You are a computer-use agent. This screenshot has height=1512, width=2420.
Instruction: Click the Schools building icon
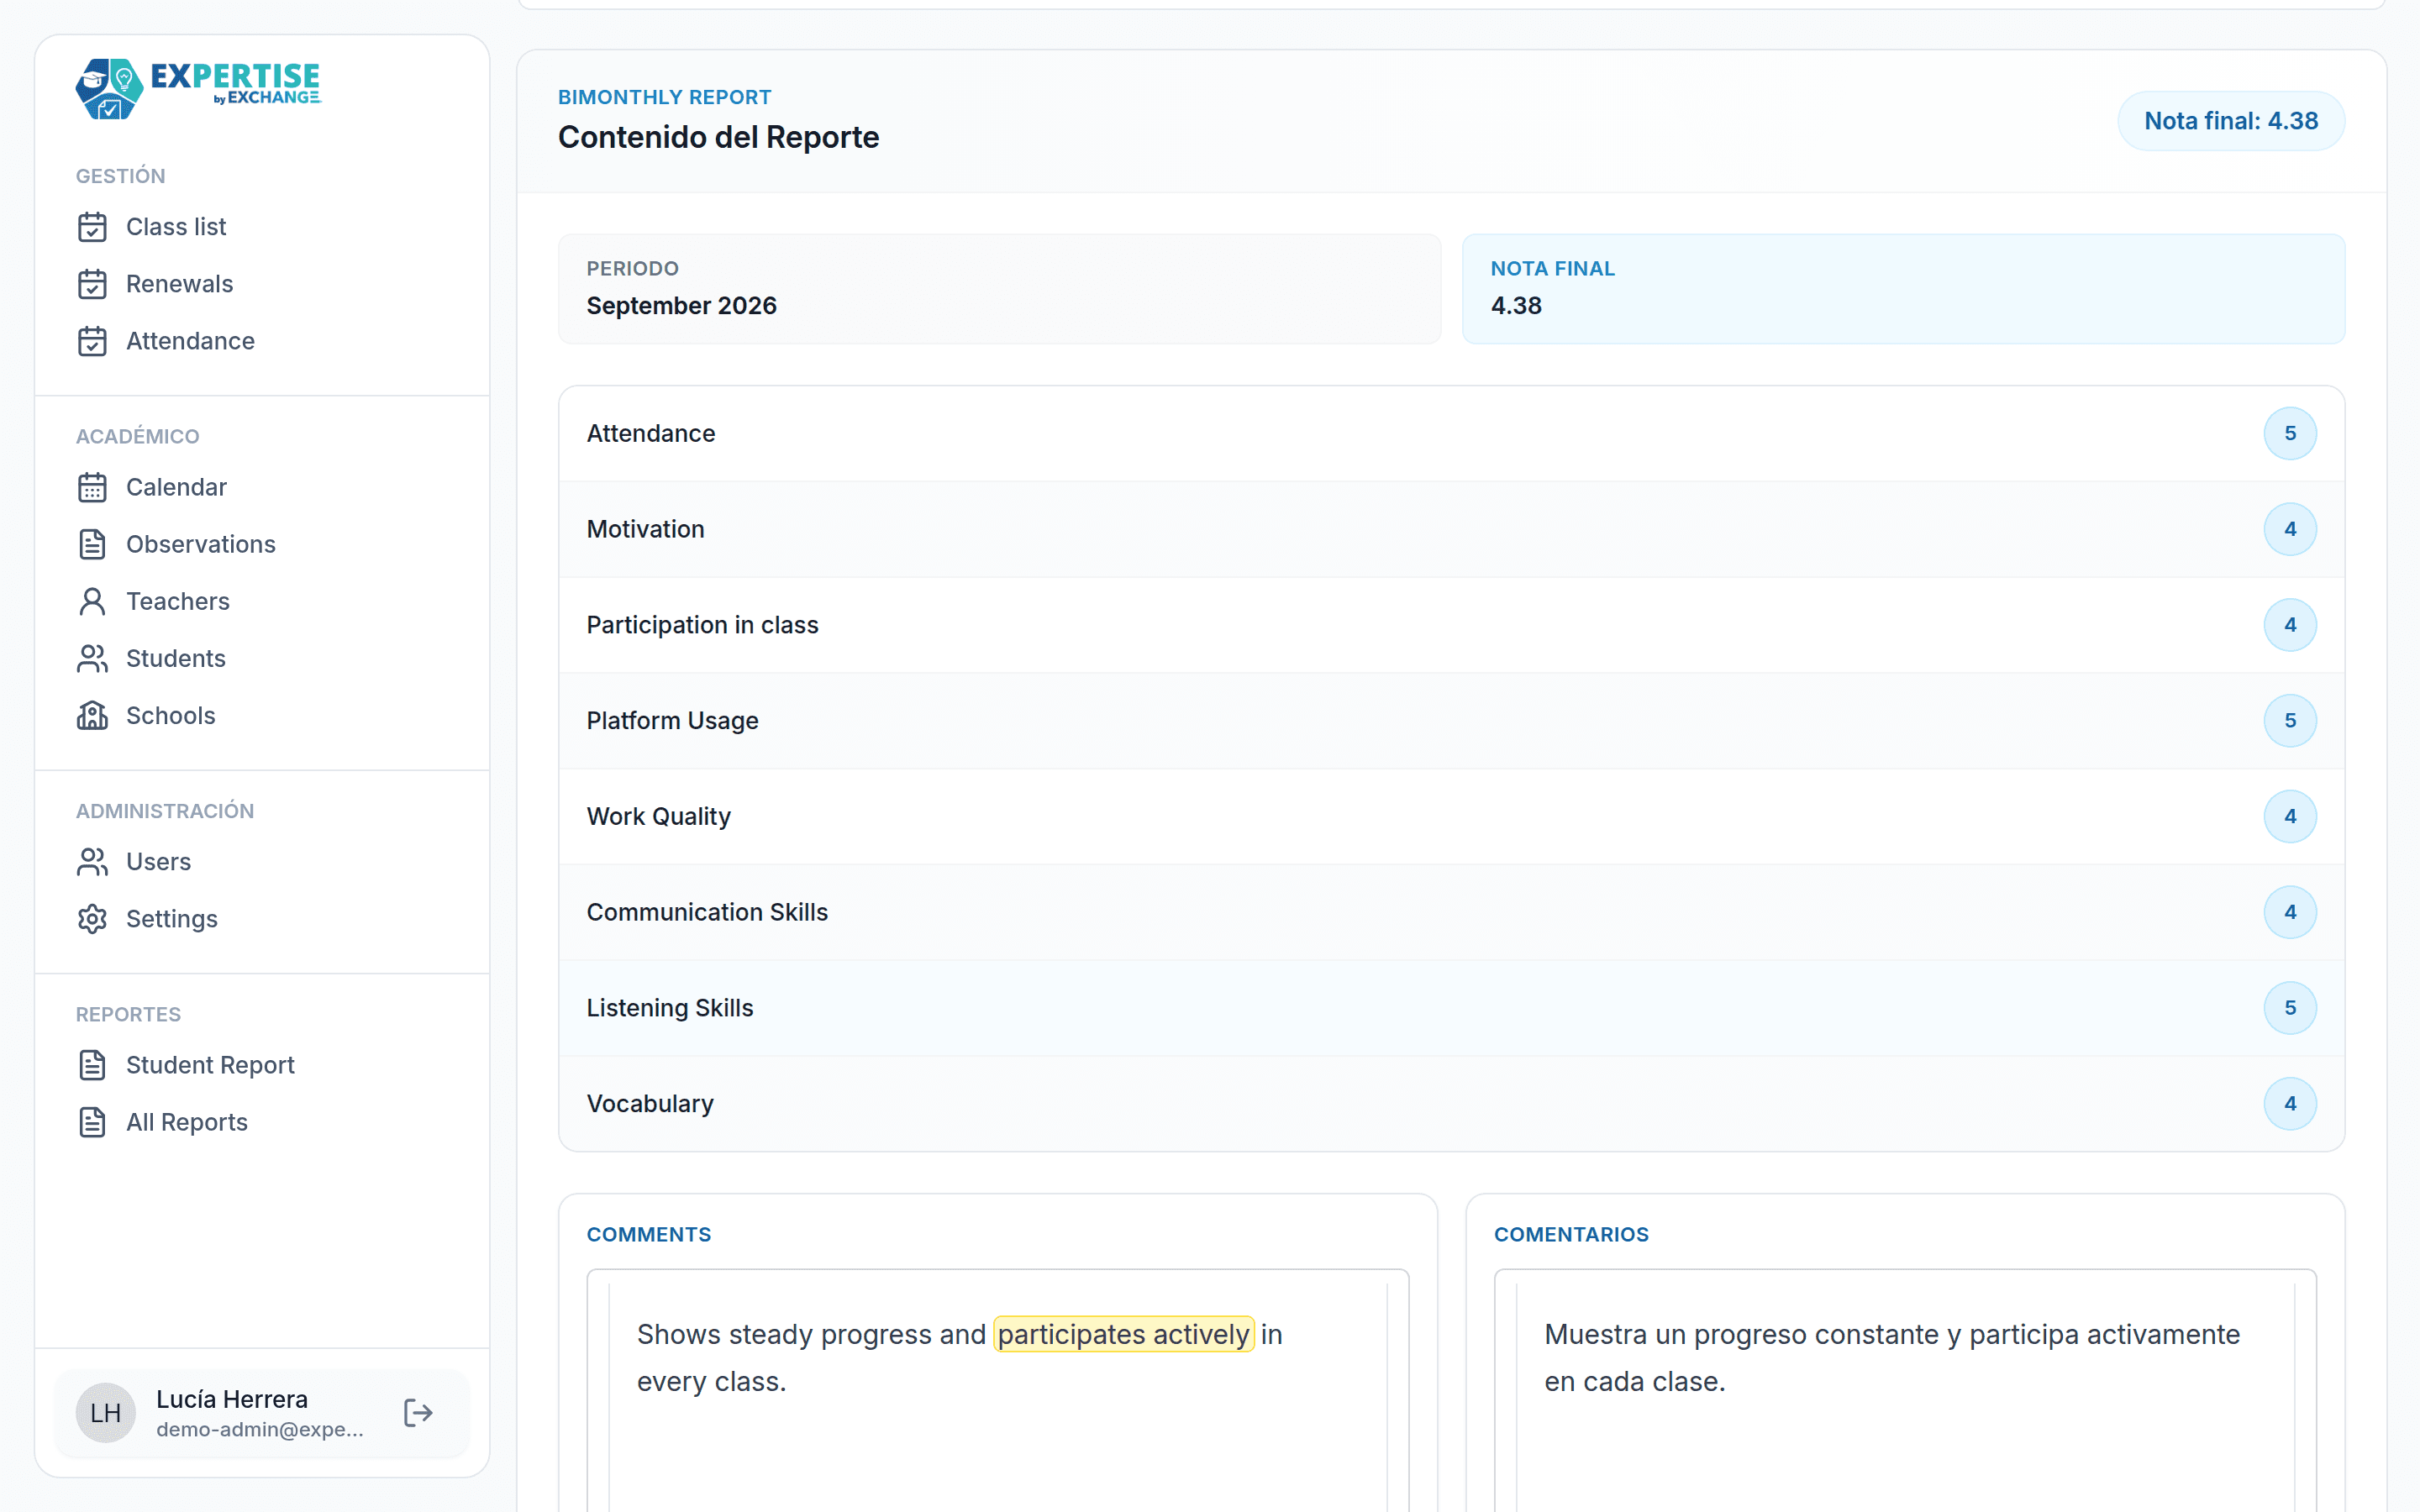[x=92, y=715]
